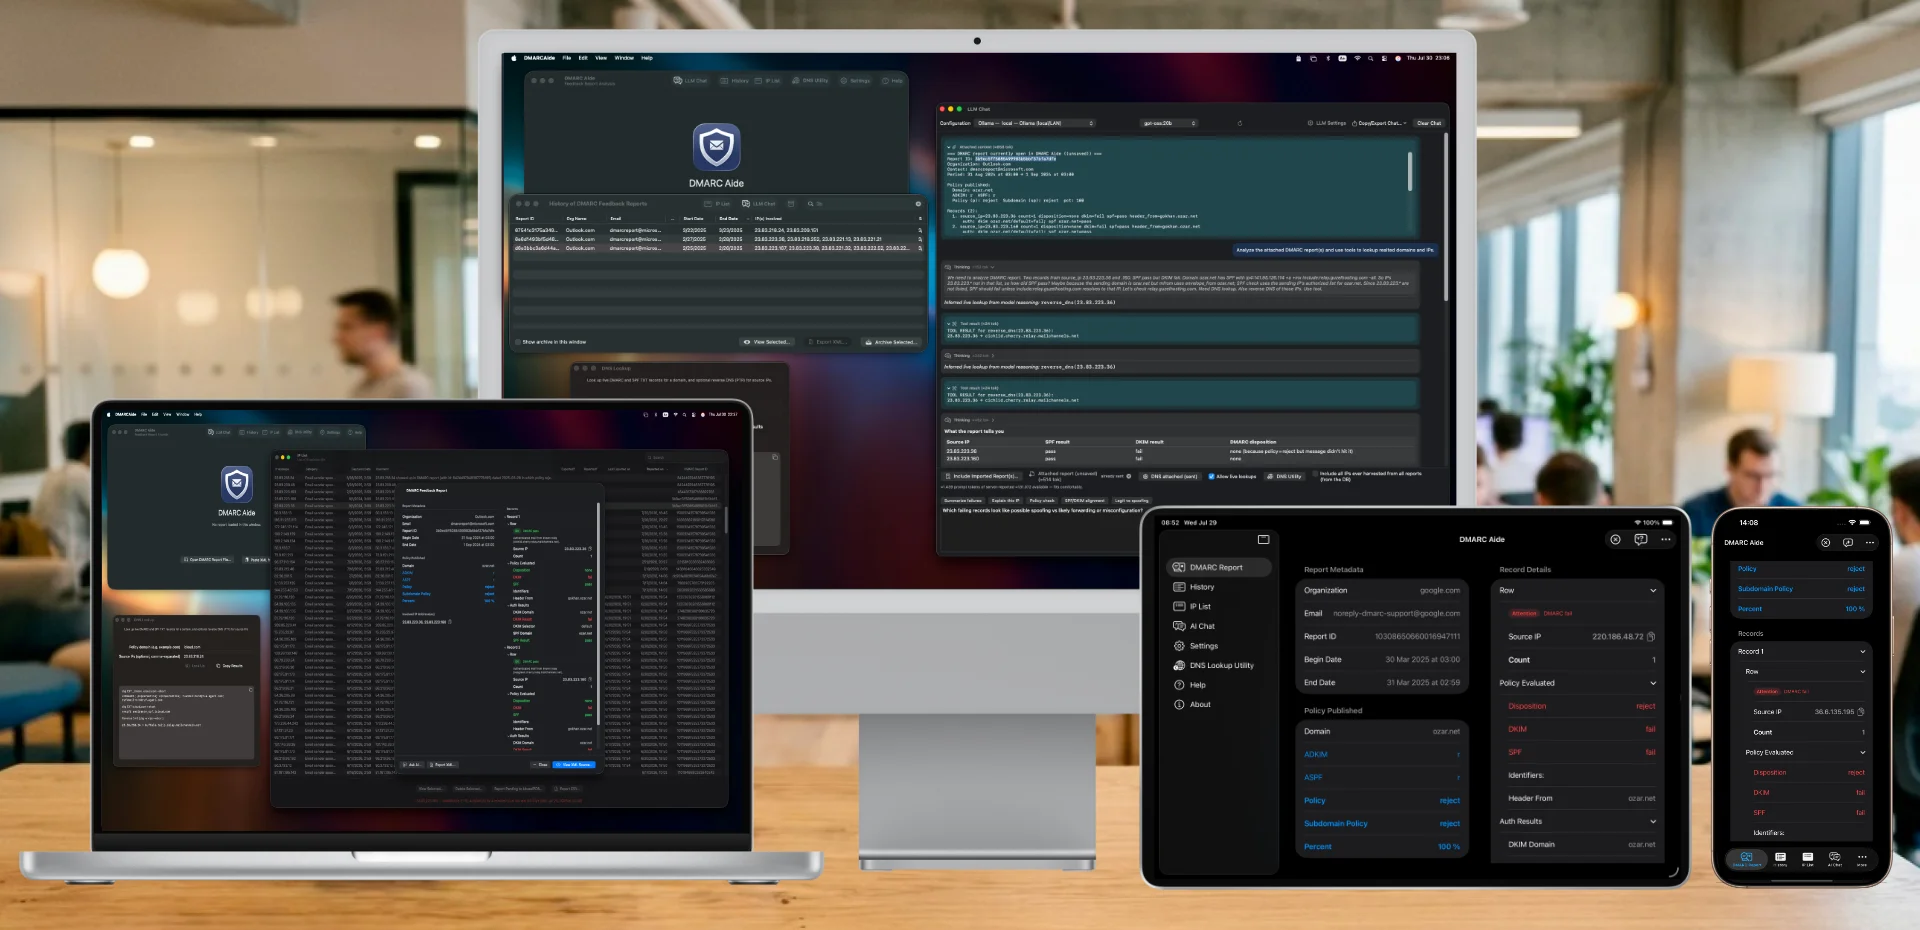This screenshot has height=930, width=1920.
Task: Collapse the Row section on the iPhone
Action: [1862, 671]
